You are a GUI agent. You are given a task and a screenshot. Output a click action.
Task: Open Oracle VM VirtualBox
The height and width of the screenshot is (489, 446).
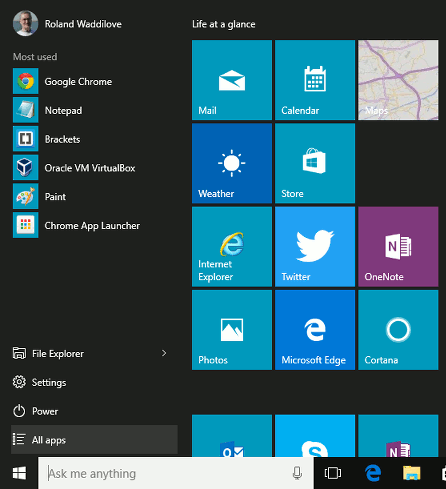coord(93,168)
